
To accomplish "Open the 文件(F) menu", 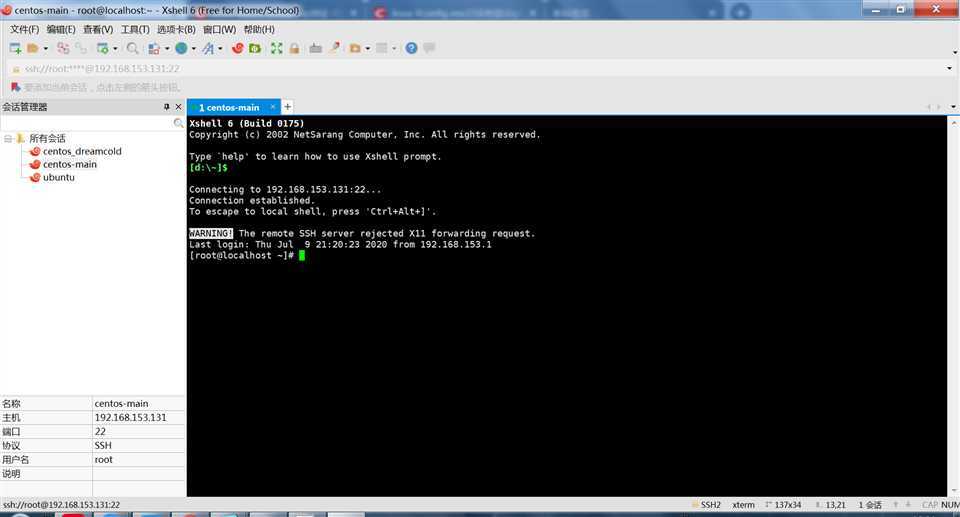I will coord(24,29).
